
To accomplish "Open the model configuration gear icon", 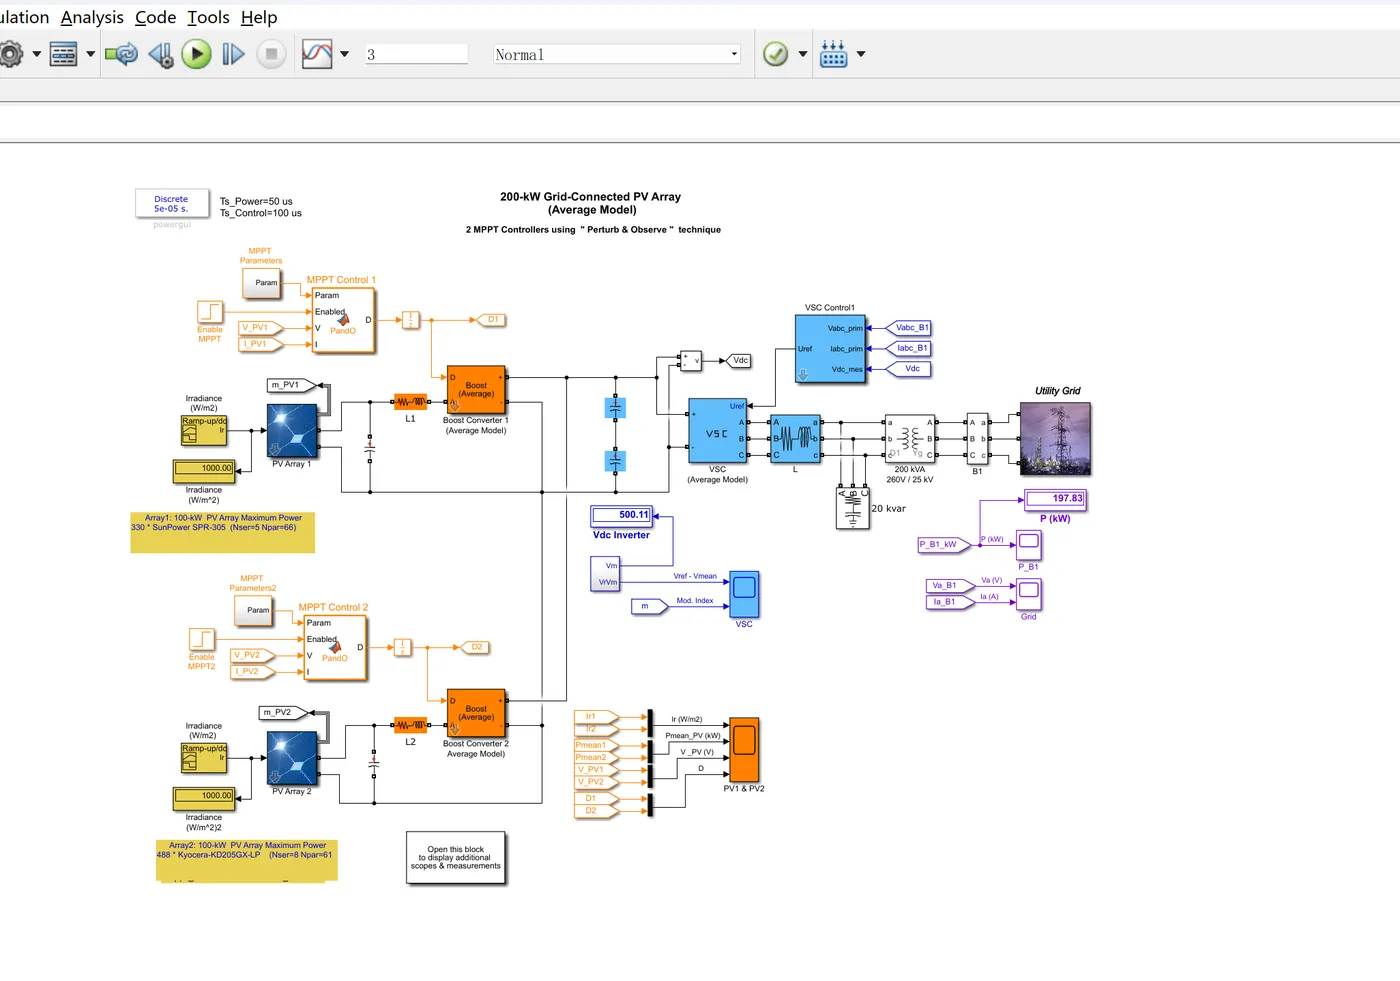I will coord(10,54).
